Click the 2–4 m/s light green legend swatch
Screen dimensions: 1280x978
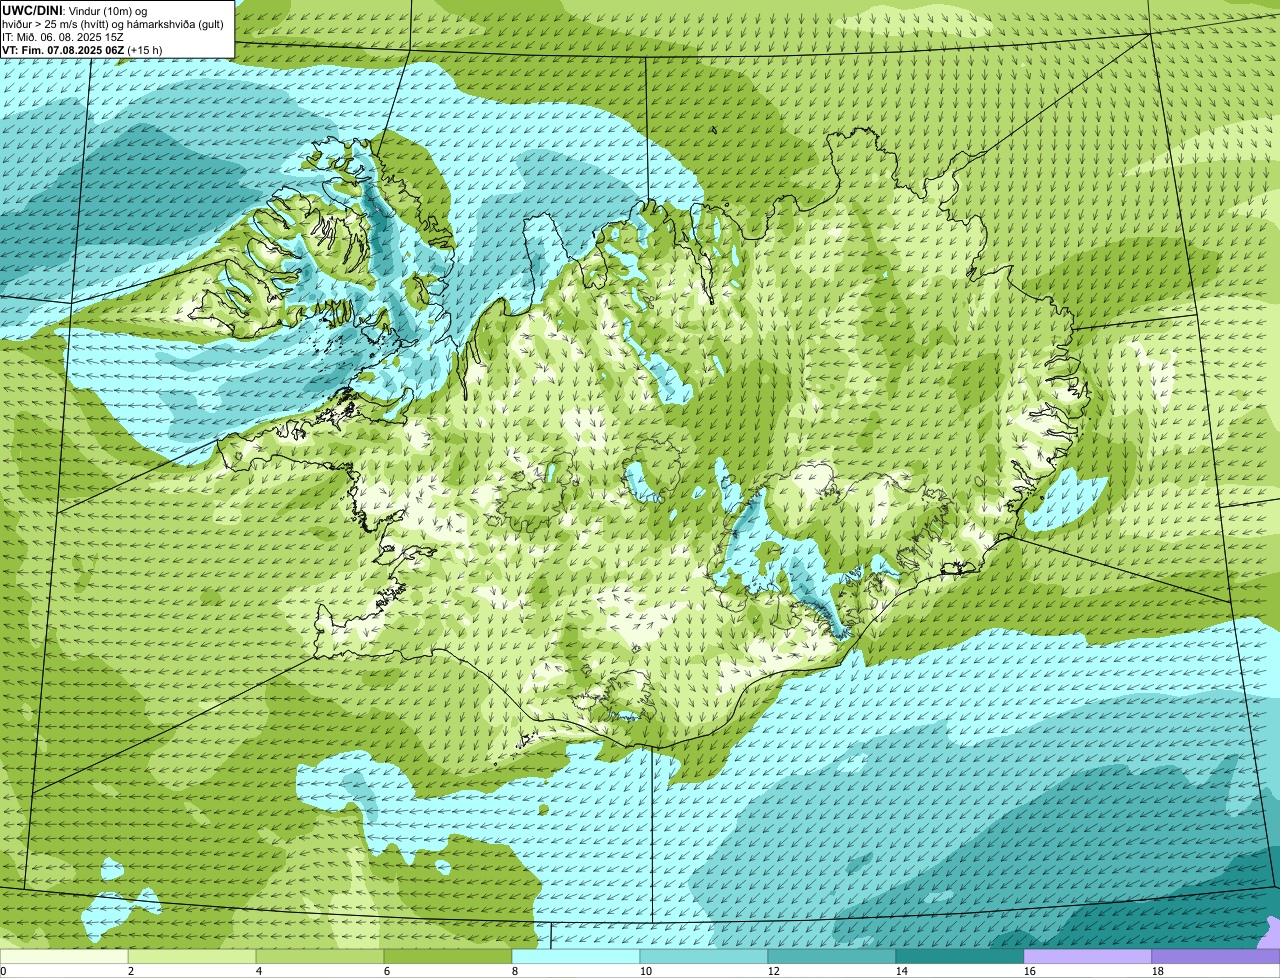pos(192,957)
